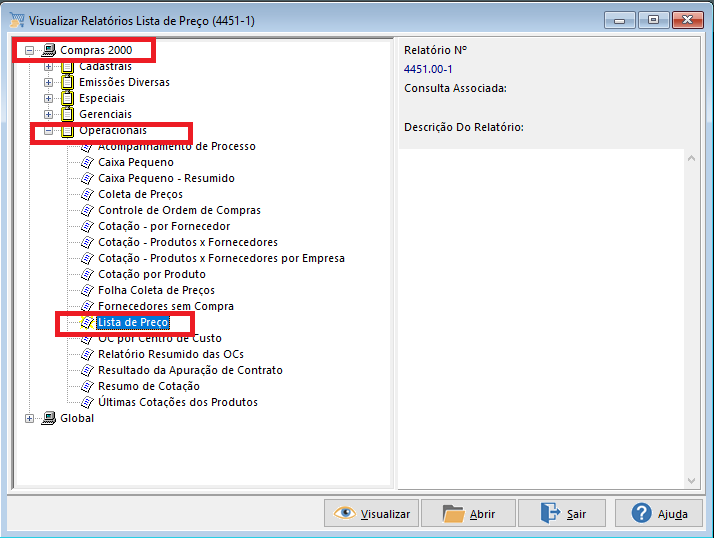Select Últimas Cotações dos Produtos
Viewport: 714px width, 538px height.
pyautogui.click(x=178, y=402)
